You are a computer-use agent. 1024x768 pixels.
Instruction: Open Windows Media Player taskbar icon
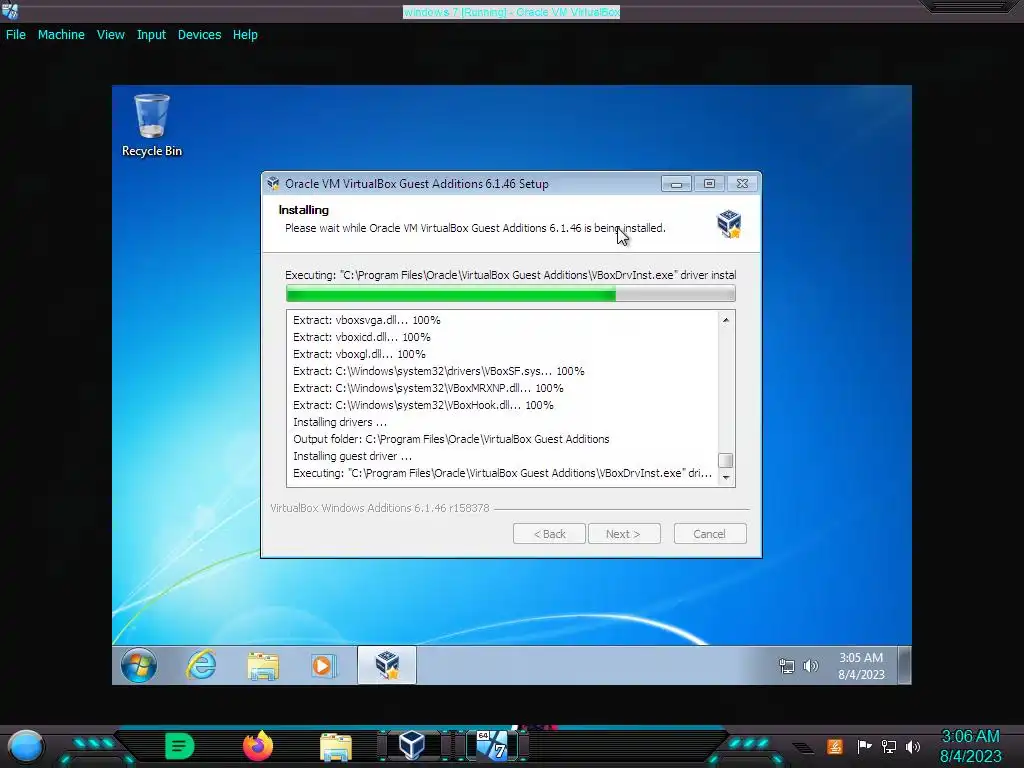click(x=324, y=665)
